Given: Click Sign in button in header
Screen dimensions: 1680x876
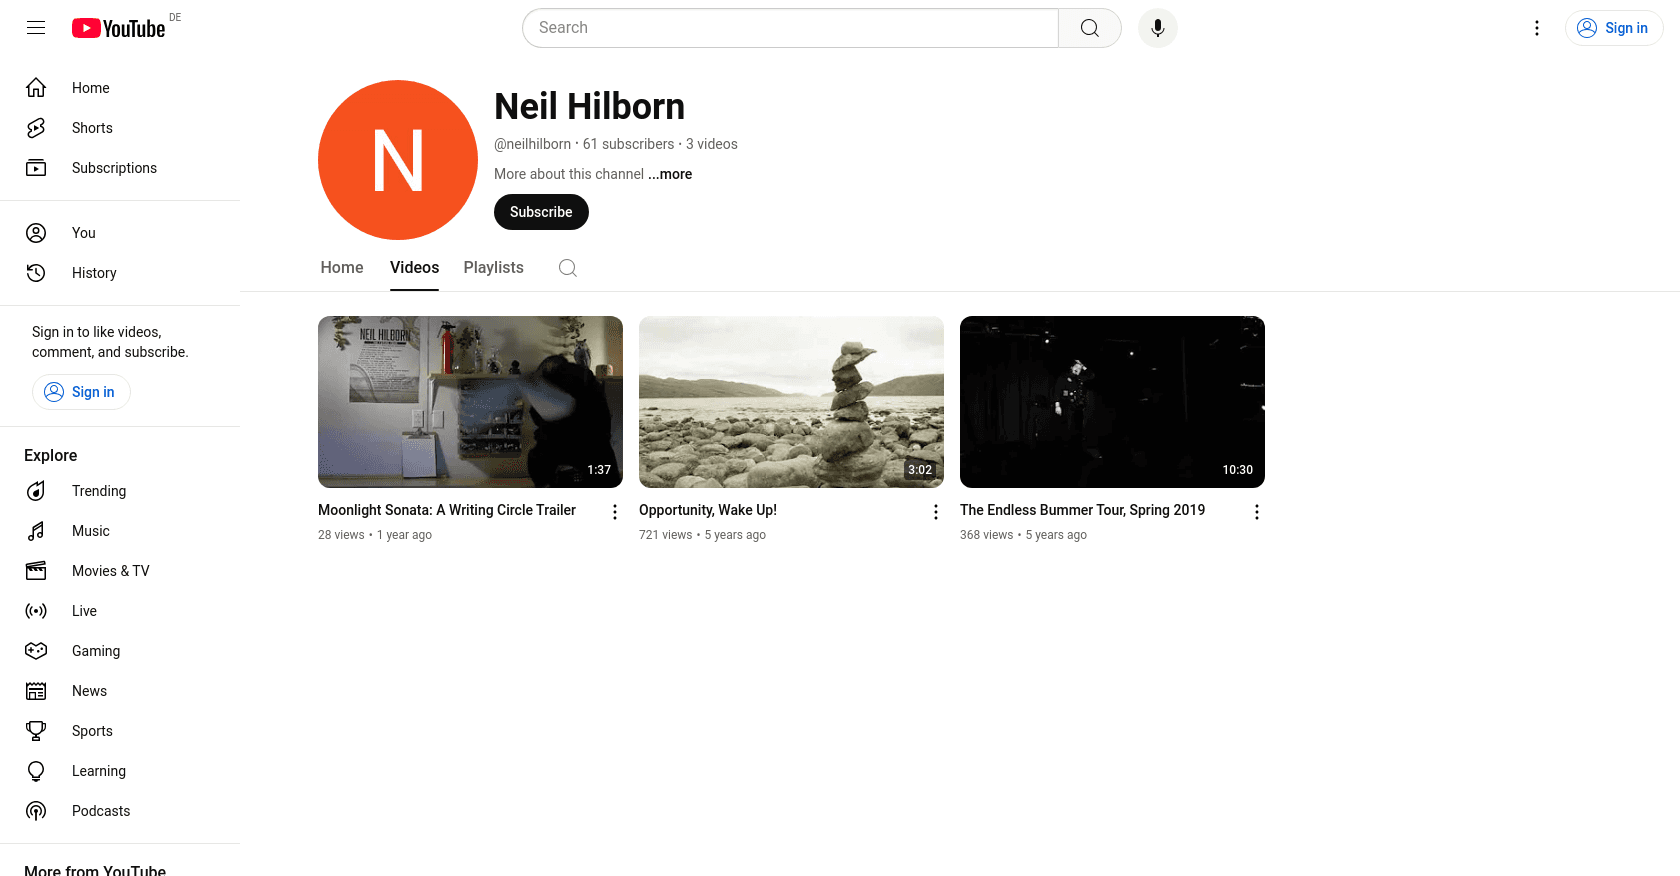Looking at the screenshot, I should tap(1613, 28).
